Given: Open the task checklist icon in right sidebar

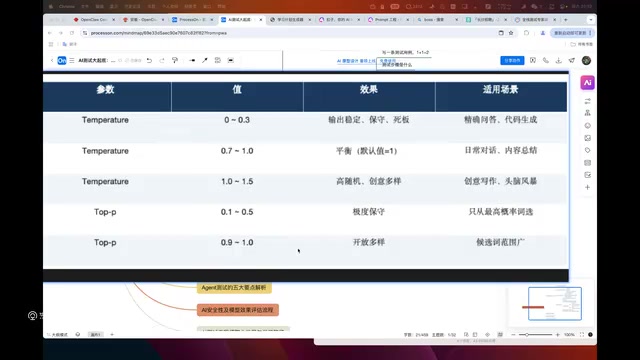Looking at the screenshot, I should (x=587, y=175).
